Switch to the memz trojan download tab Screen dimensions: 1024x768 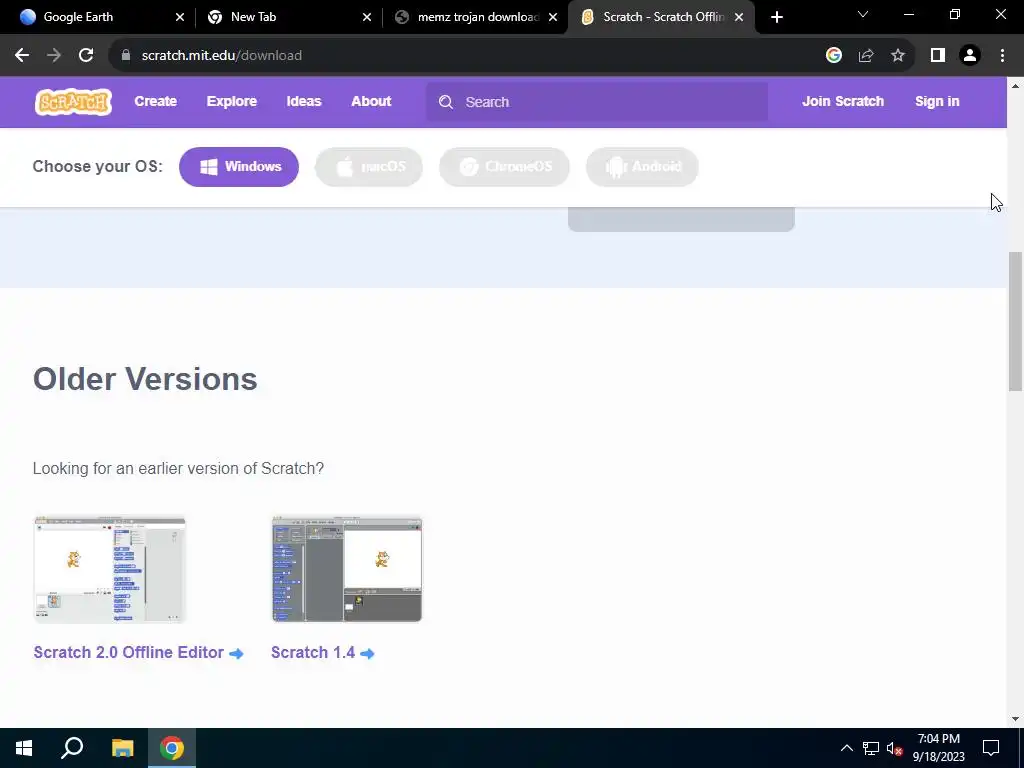point(477,18)
